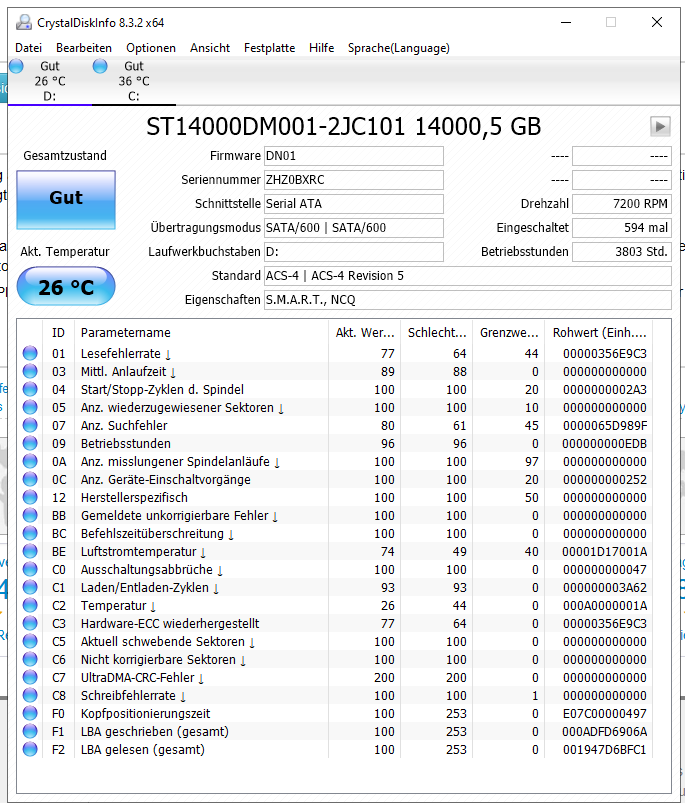This screenshot has height=803, width=685.
Task: Click status circle for Lesefehlerrate row
Action: tap(30, 353)
